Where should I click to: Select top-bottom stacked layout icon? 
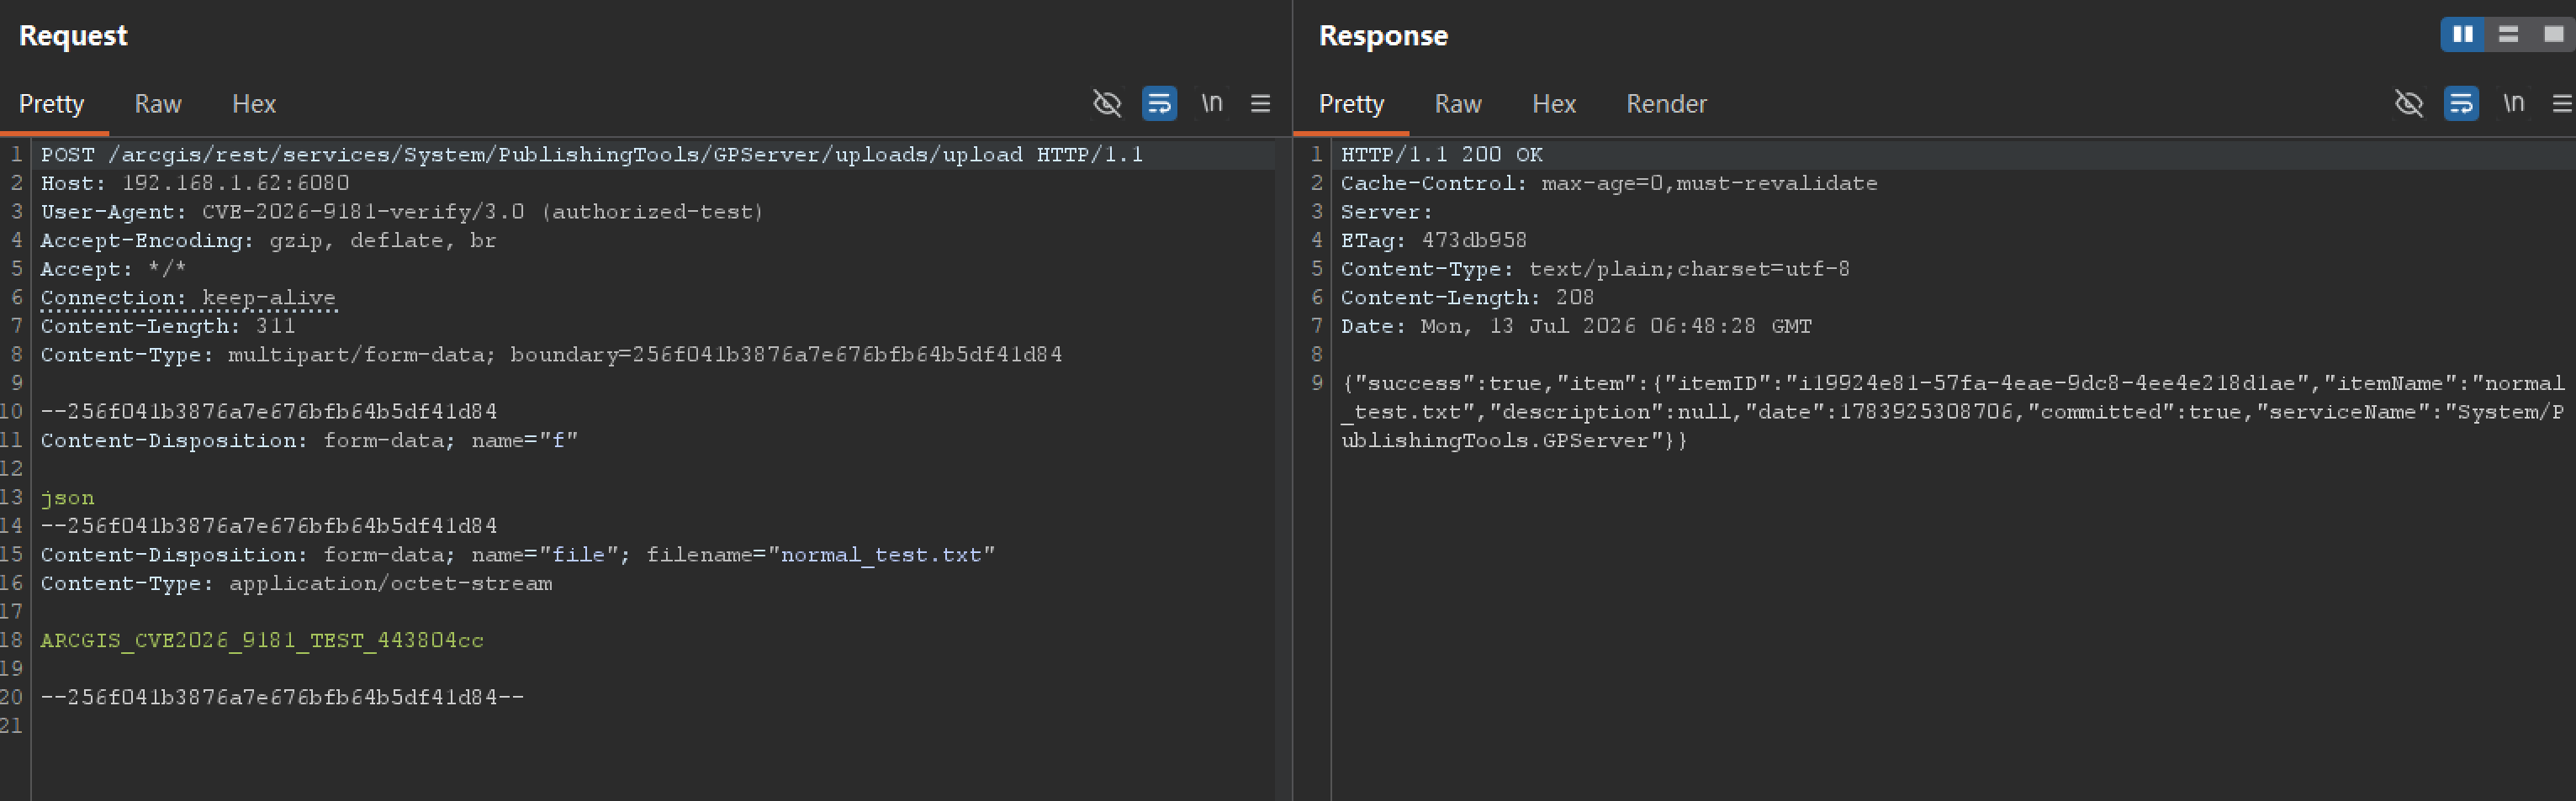[2508, 34]
